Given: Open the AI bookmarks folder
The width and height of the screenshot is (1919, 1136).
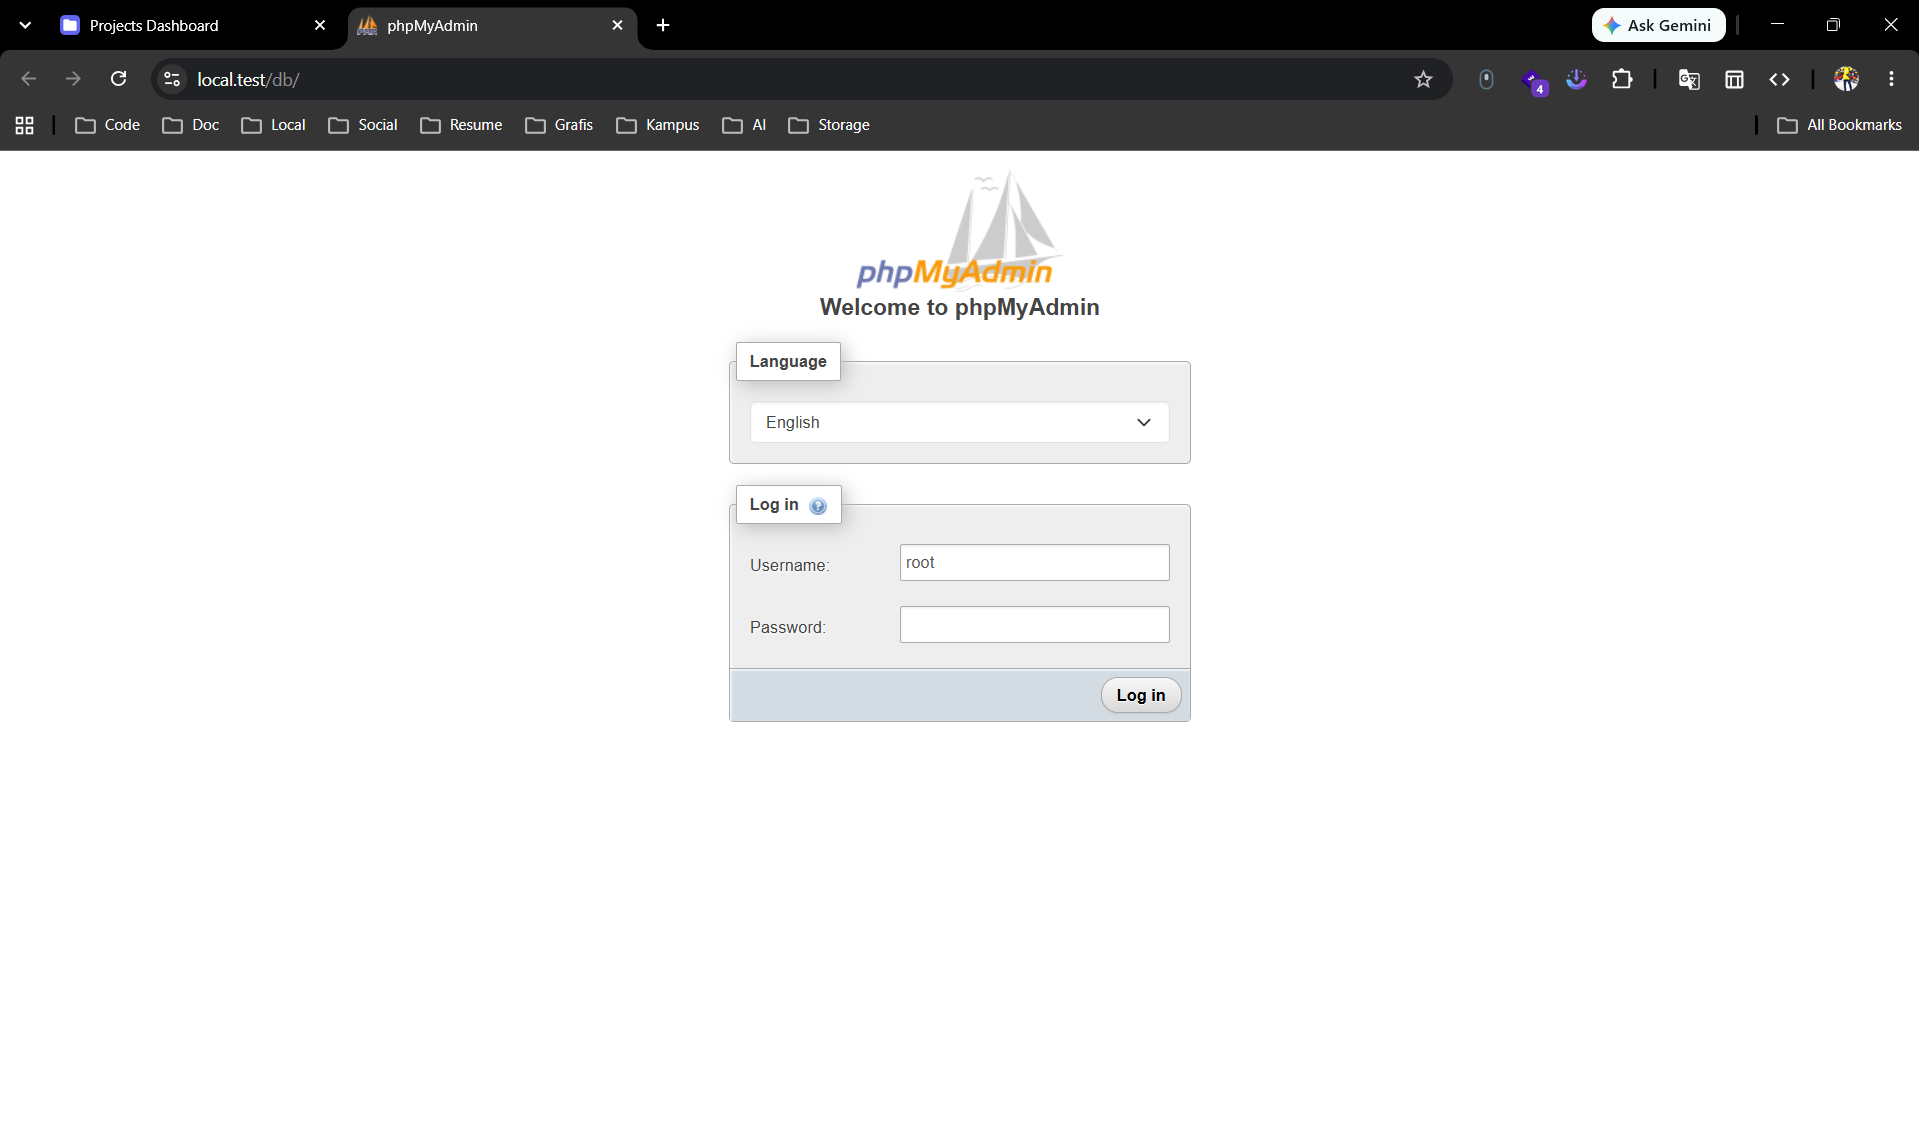Looking at the screenshot, I should pos(744,125).
